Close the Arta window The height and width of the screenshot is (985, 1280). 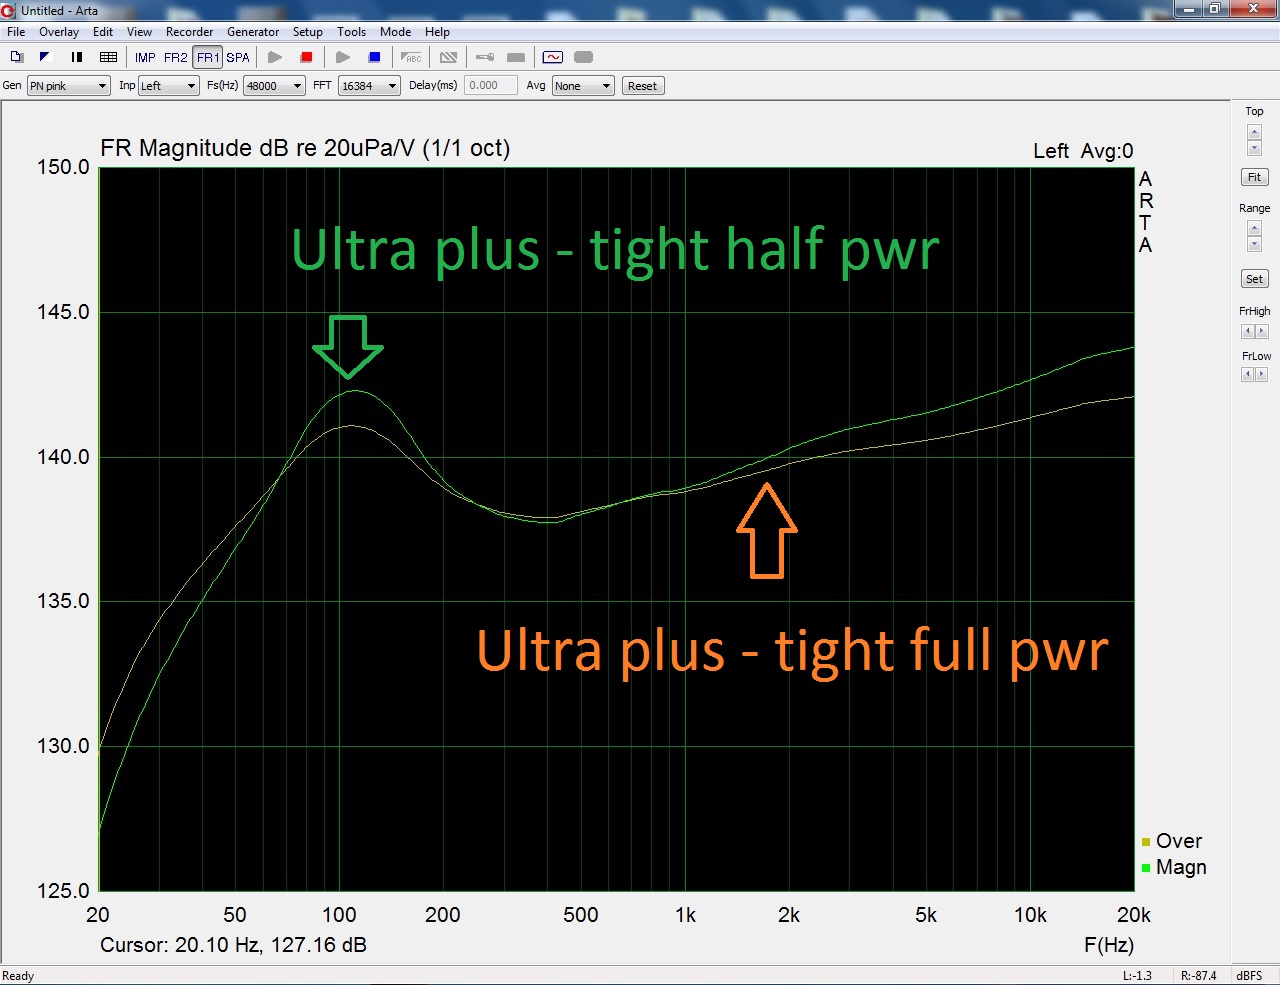pos(1252,9)
